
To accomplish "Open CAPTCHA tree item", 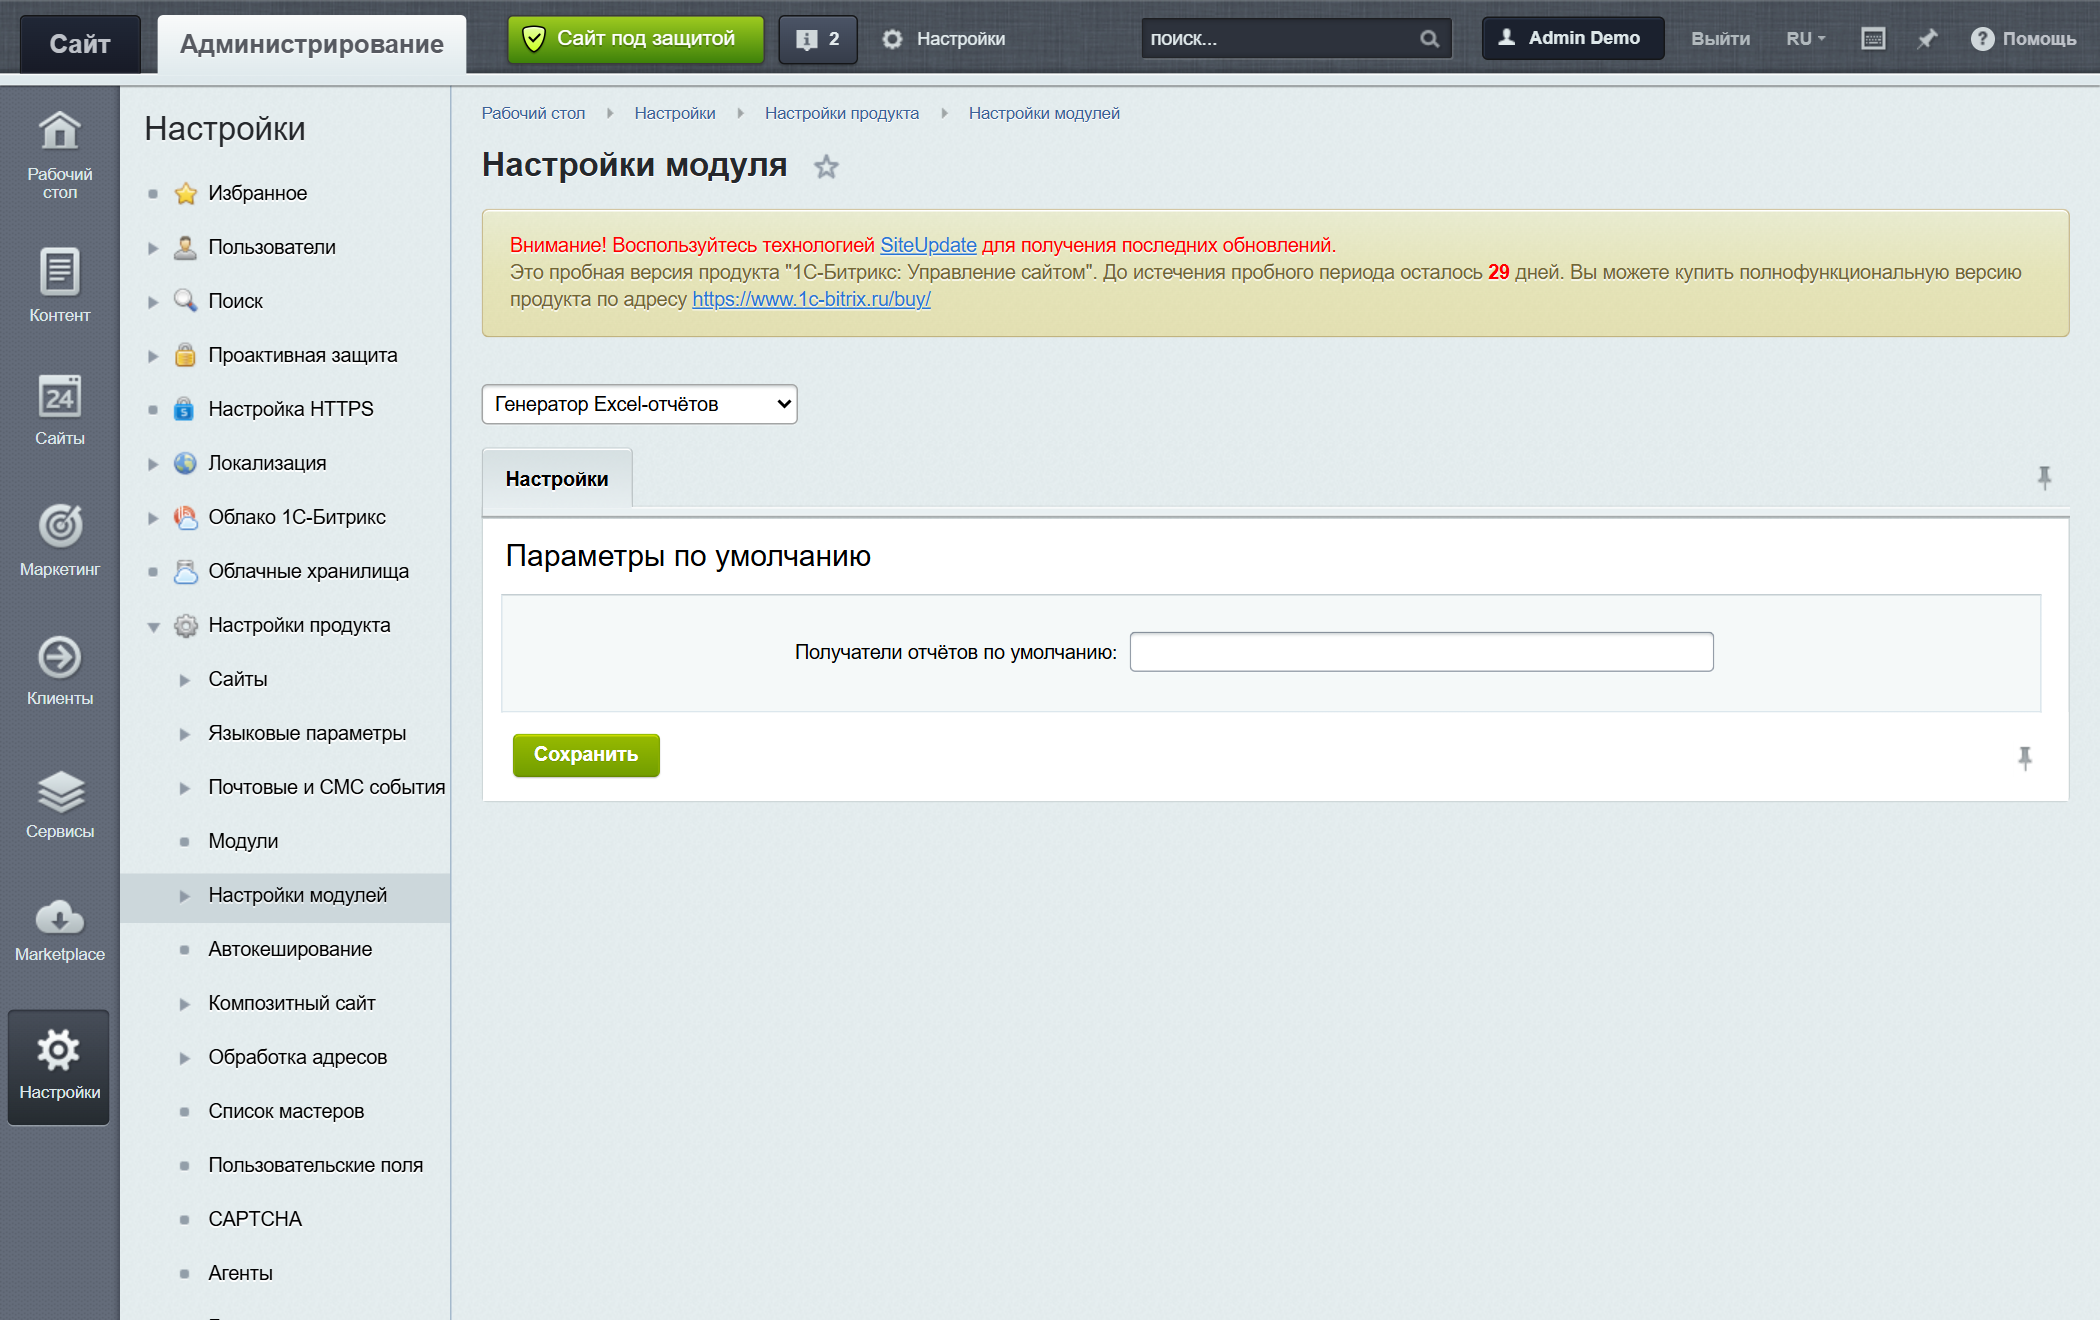I will (255, 1219).
